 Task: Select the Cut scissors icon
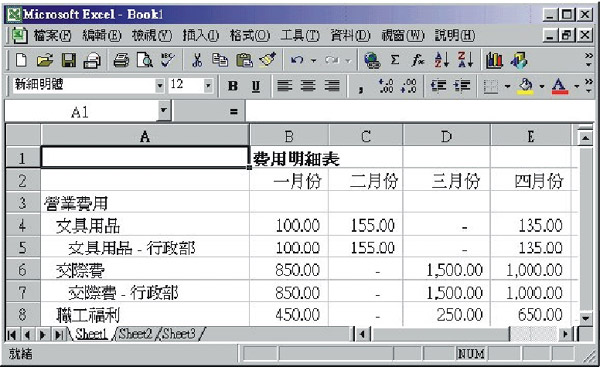click(197, 60)
